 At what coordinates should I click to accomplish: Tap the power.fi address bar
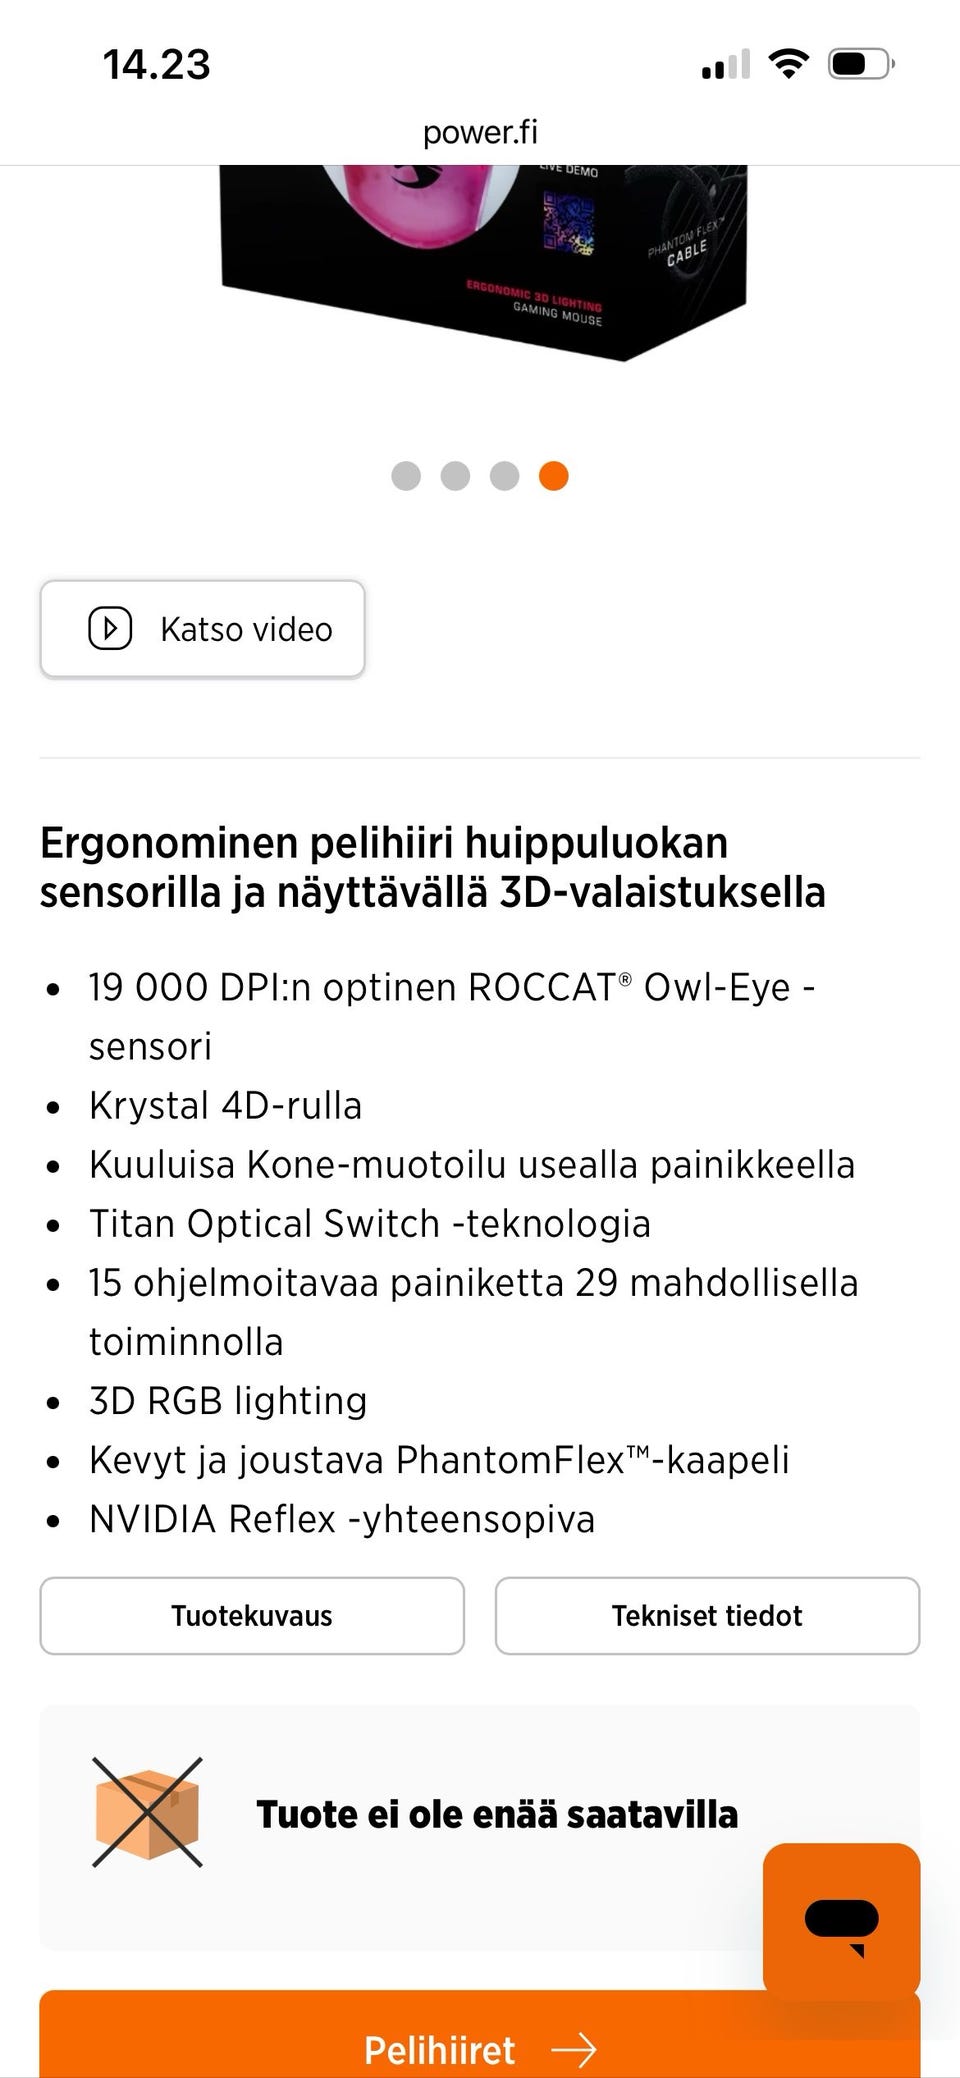(480, 131)
